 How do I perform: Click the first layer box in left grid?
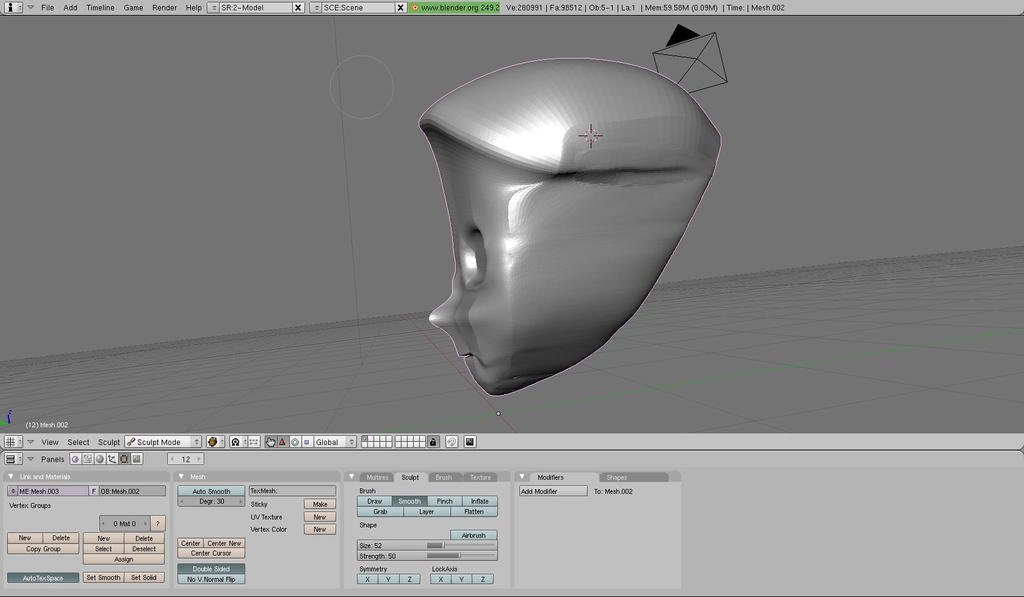click(365, 440)
